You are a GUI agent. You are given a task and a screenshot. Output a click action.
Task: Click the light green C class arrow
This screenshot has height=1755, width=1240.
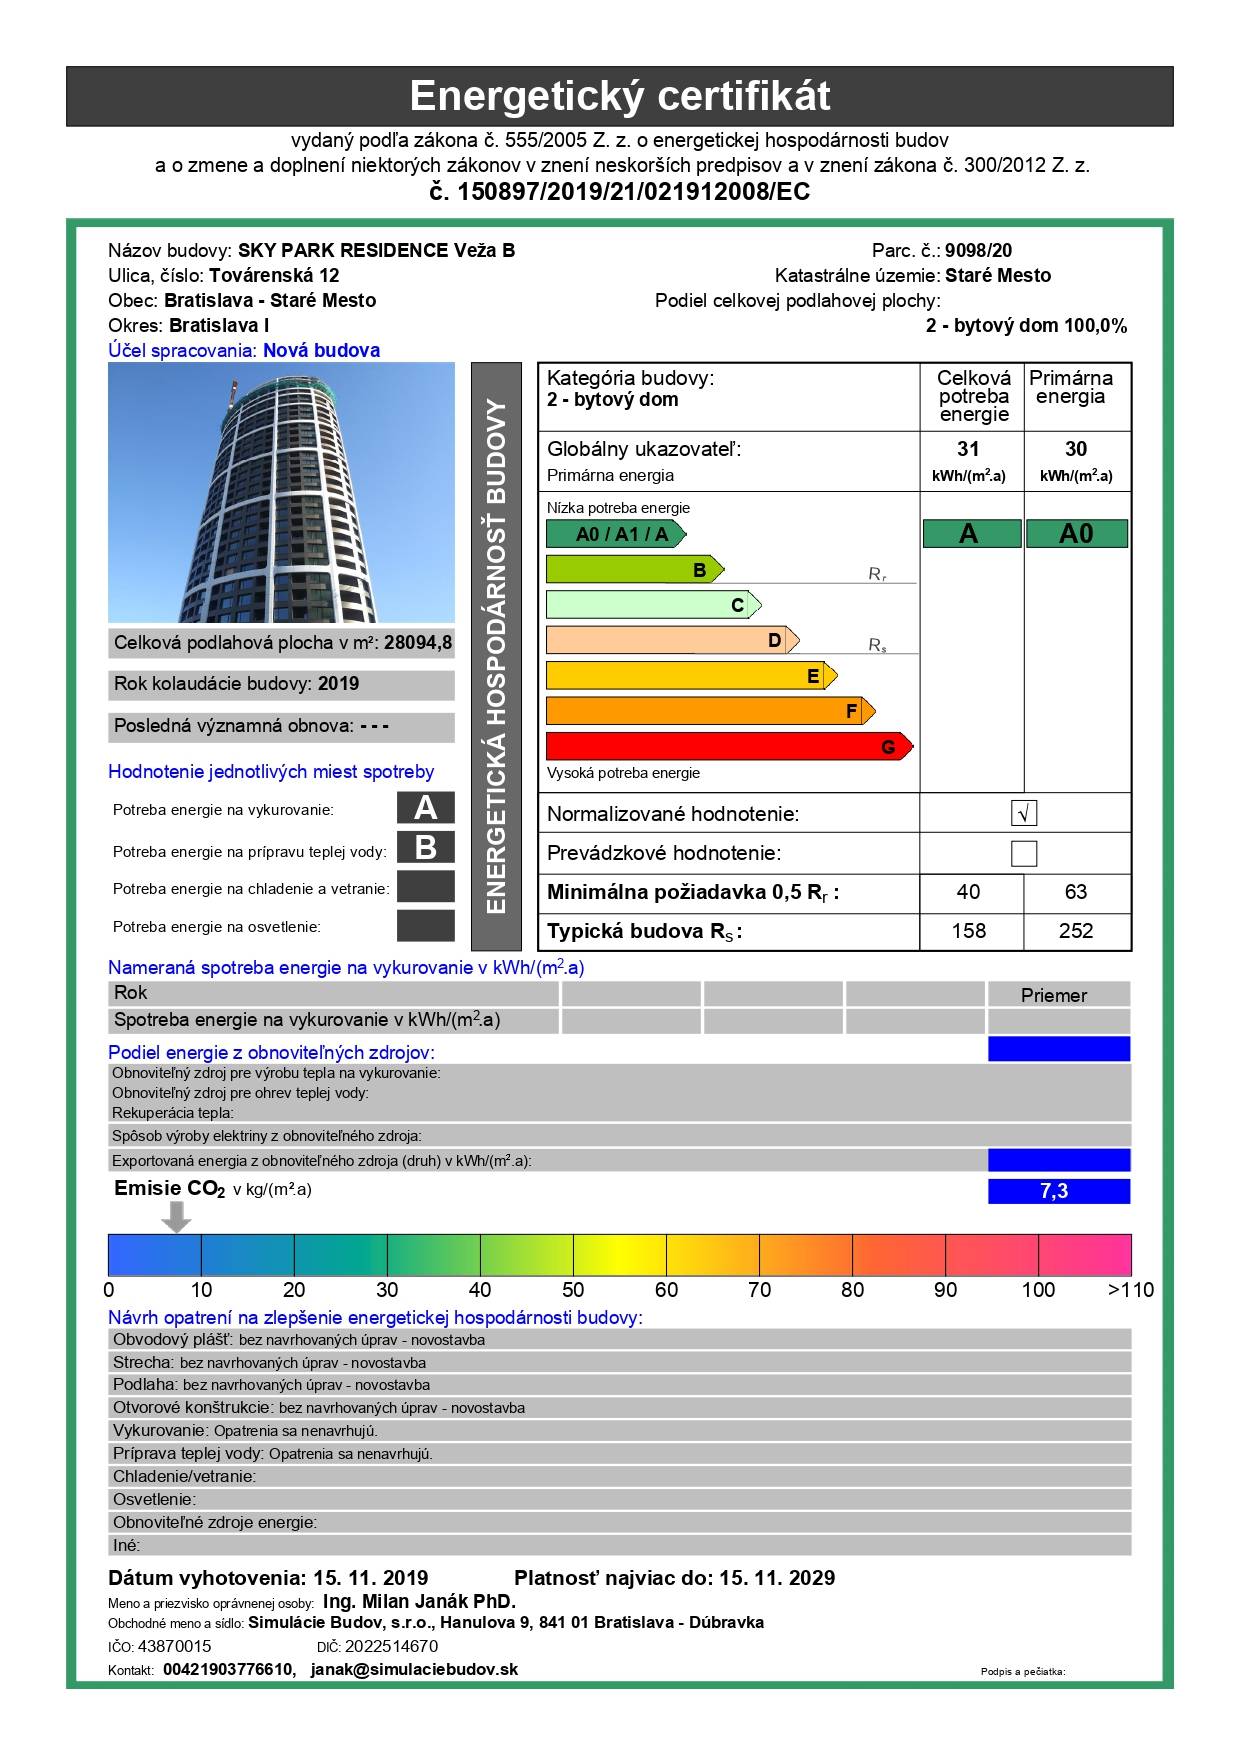pyautogui.click(x=653, y=605)
